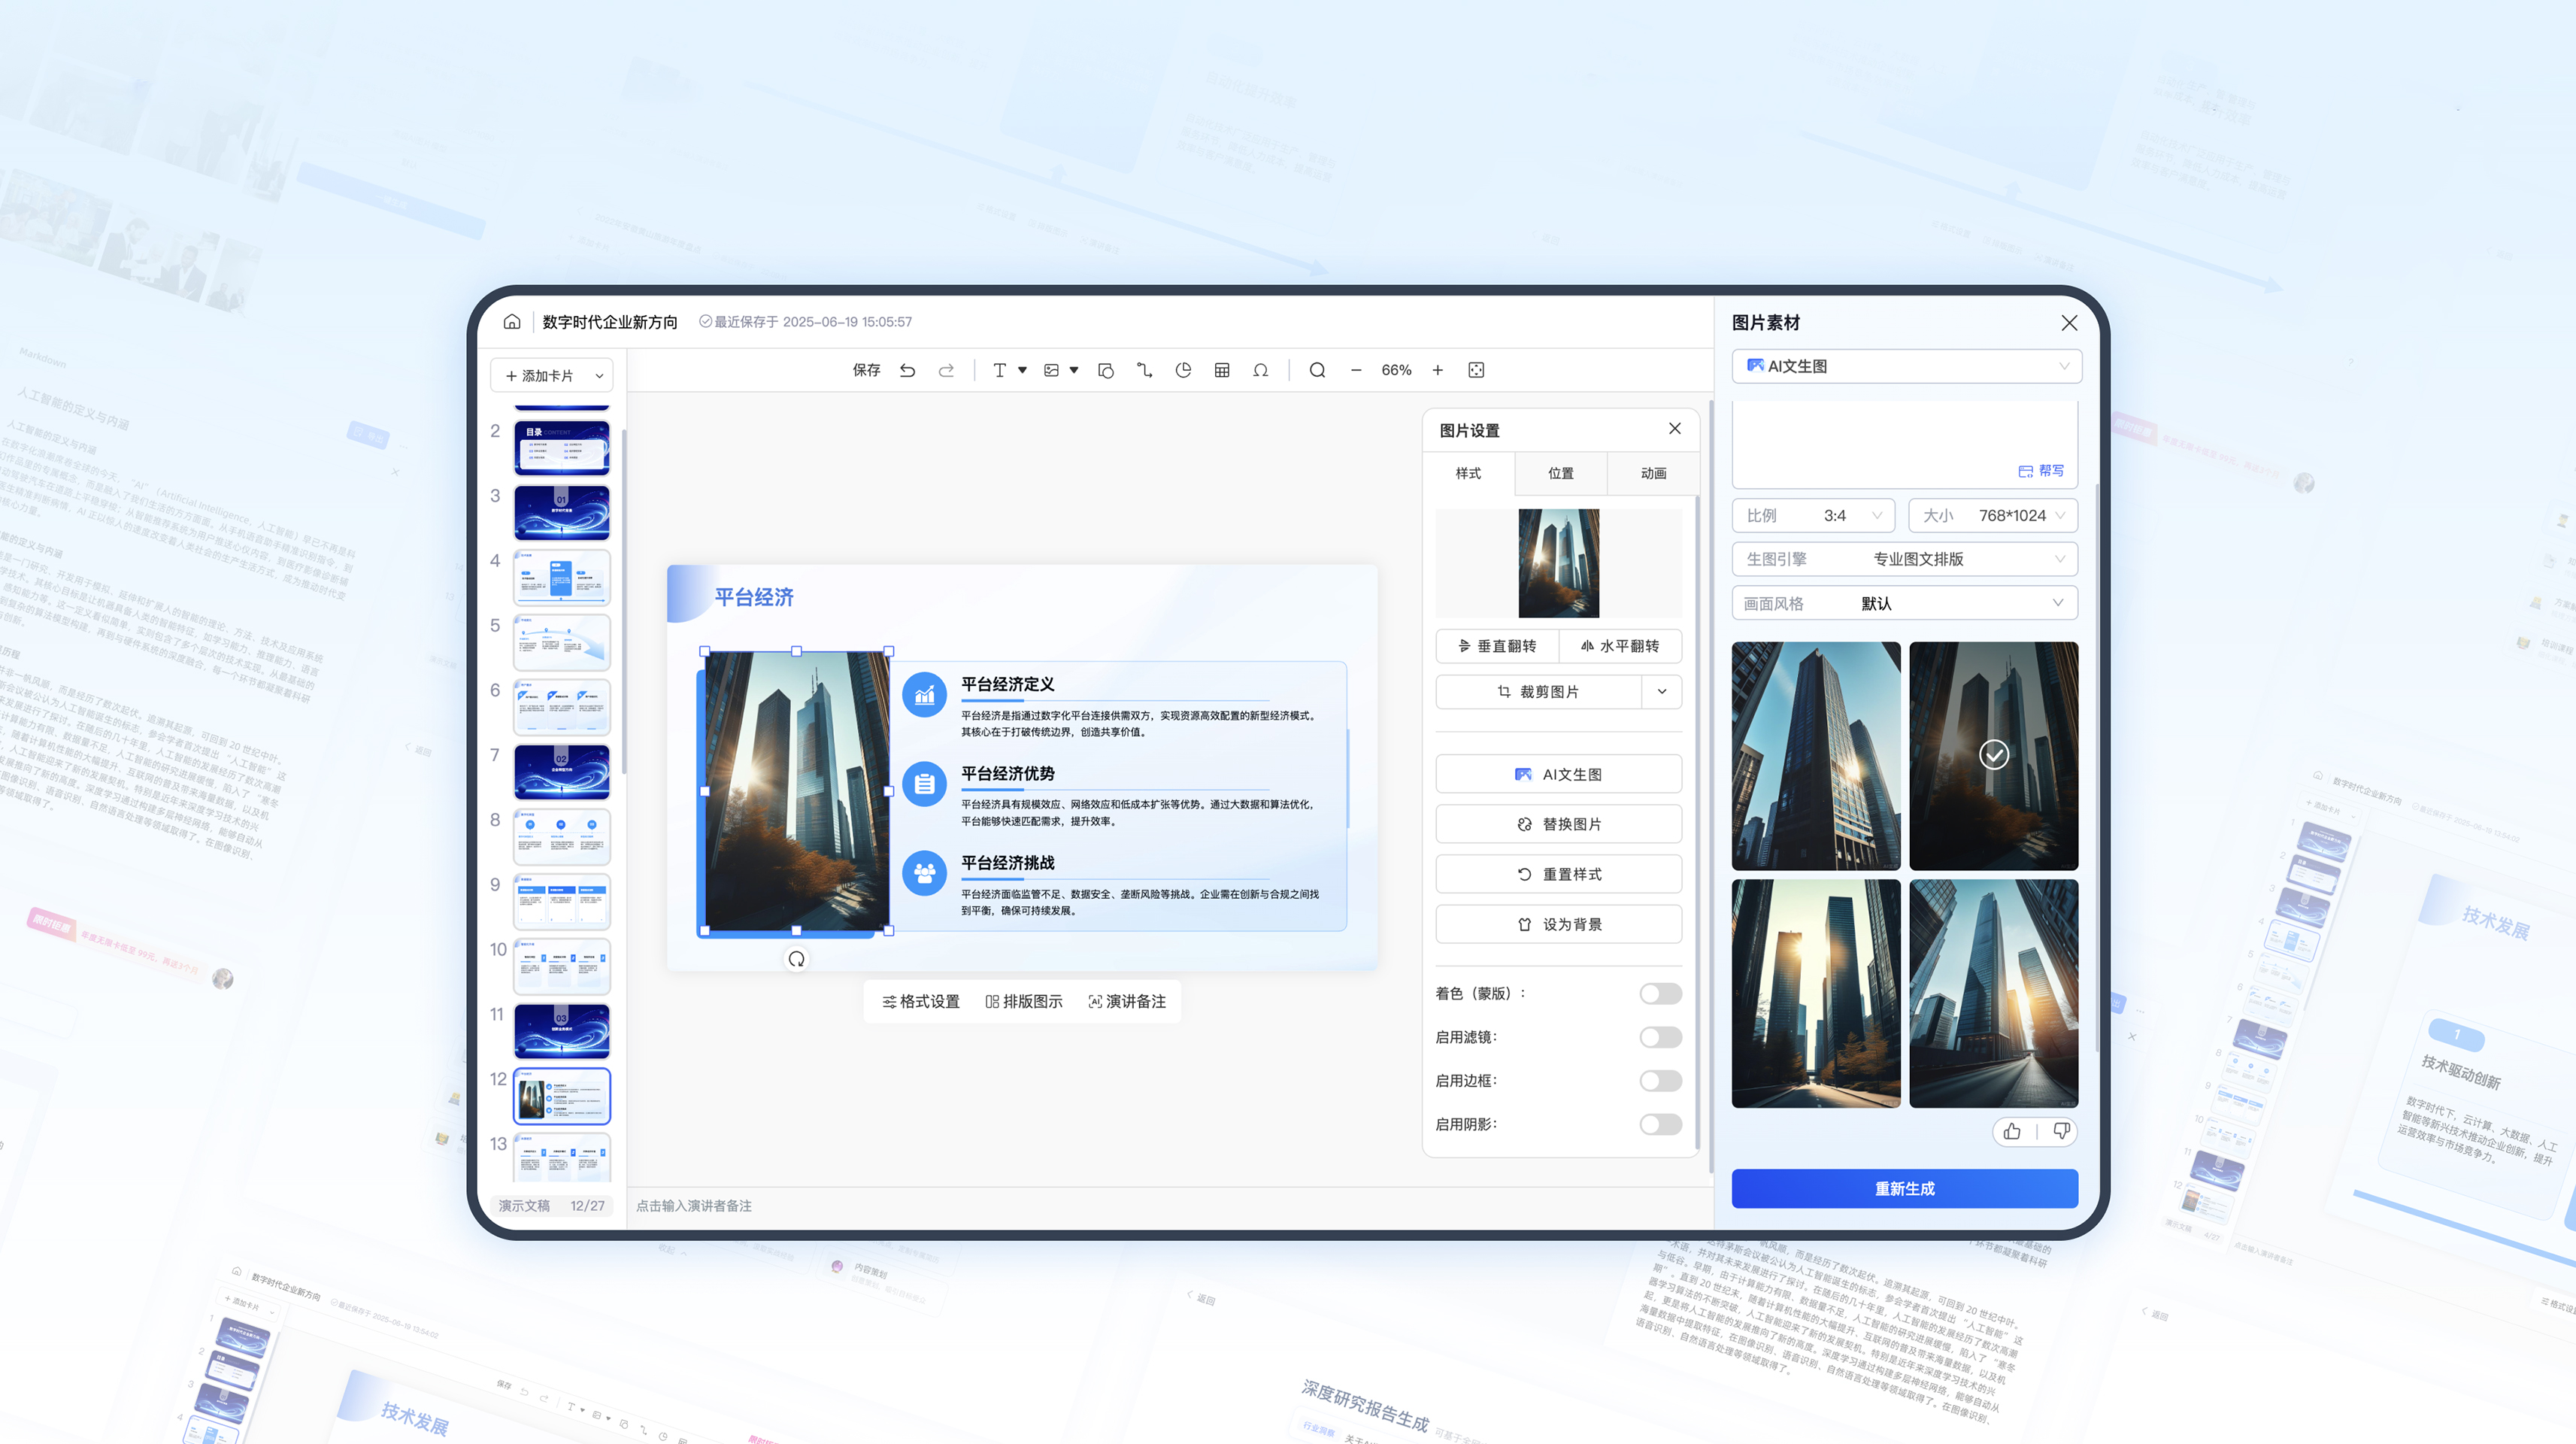The height and width of the screenshot is (1444, 2576).
Task: Click the 重新生成 button
Action: 1904,1188
